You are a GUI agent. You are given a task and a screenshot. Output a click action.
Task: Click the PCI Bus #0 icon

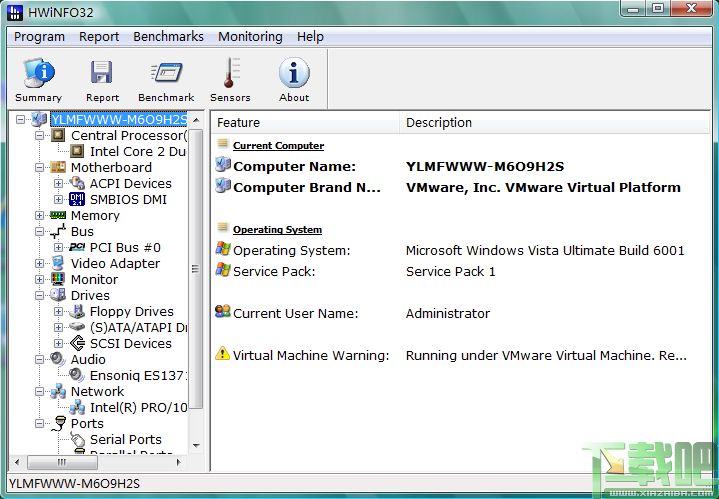coord(77,247)
